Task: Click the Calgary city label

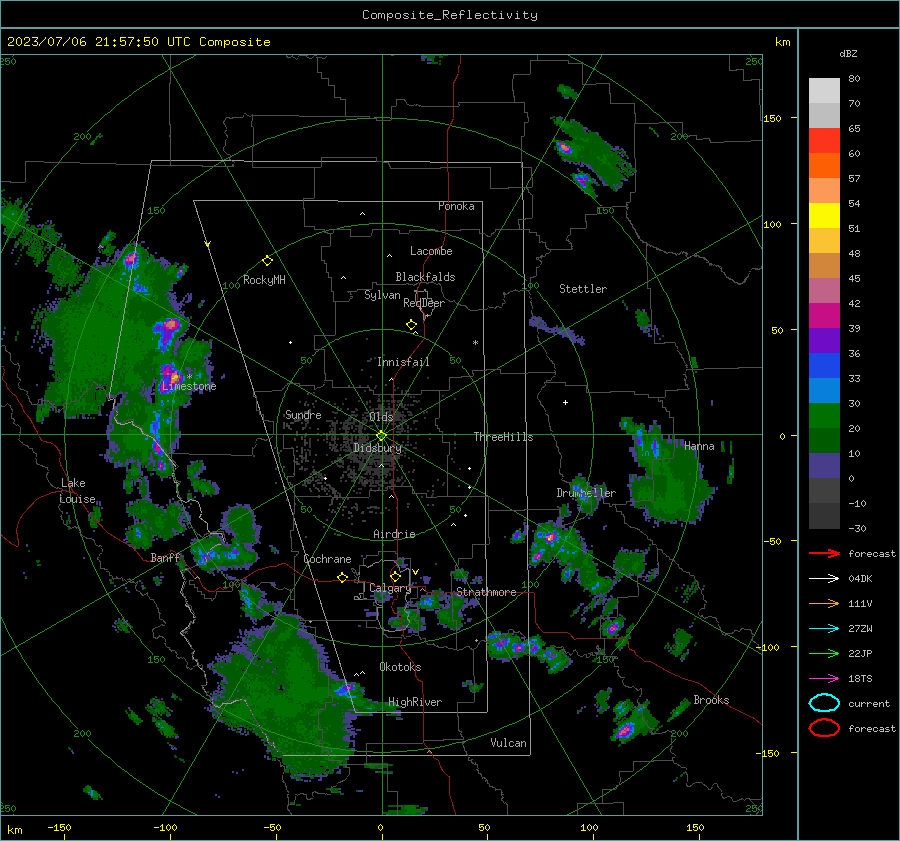Action: [x=390, y=588]
